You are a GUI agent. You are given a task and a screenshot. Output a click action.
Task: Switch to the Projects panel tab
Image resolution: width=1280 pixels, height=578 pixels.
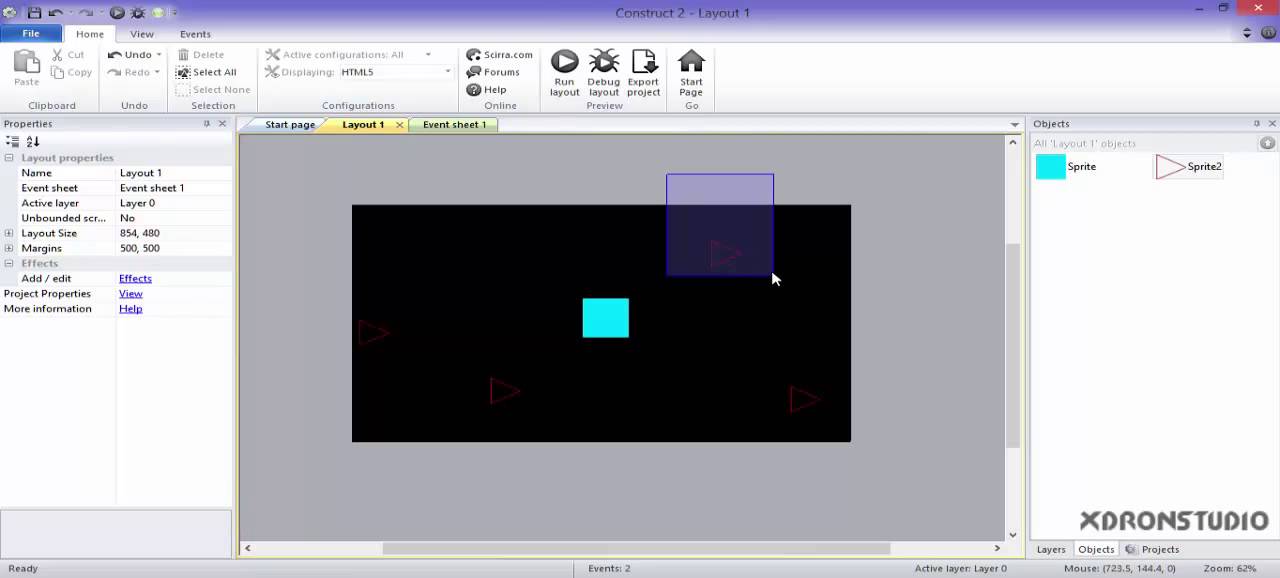point(1152,549)
